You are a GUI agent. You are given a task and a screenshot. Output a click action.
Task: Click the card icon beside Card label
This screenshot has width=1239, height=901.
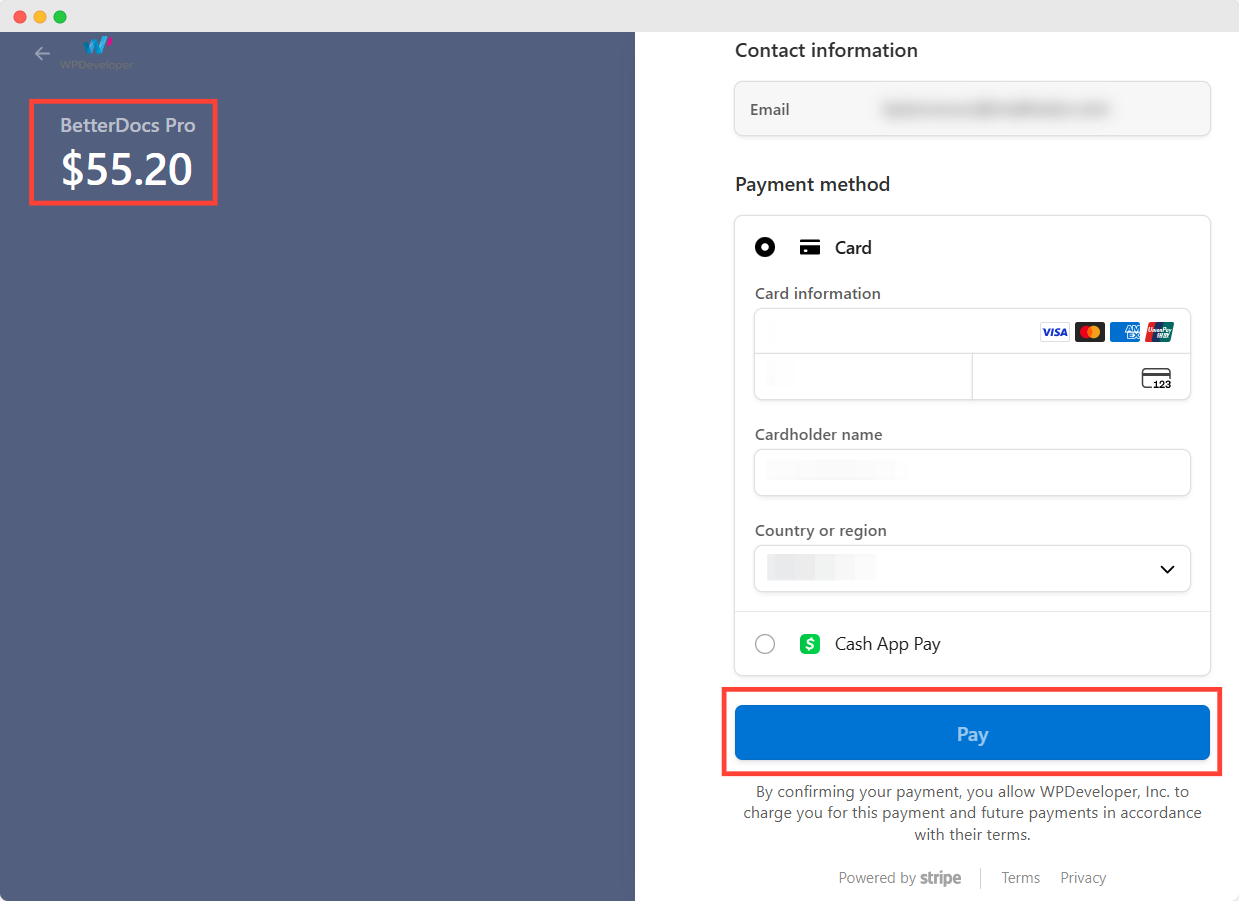(x=809, y=247)
